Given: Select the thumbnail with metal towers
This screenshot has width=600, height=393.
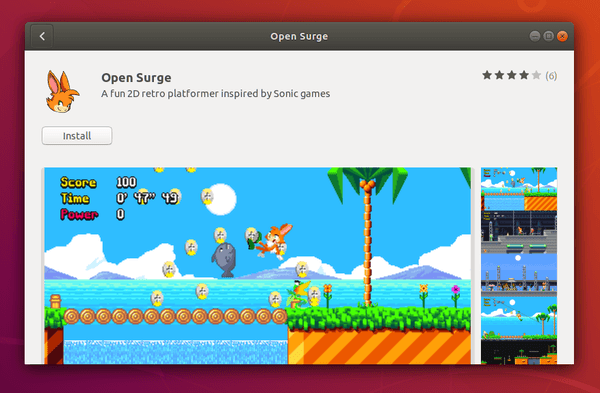Looking at the screenshot, I should pyautogui.click(x=519, y=275).
